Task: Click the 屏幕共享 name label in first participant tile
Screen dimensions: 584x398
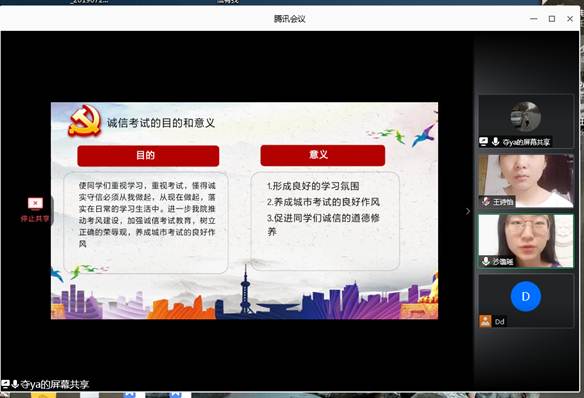Action: [526, 142]
